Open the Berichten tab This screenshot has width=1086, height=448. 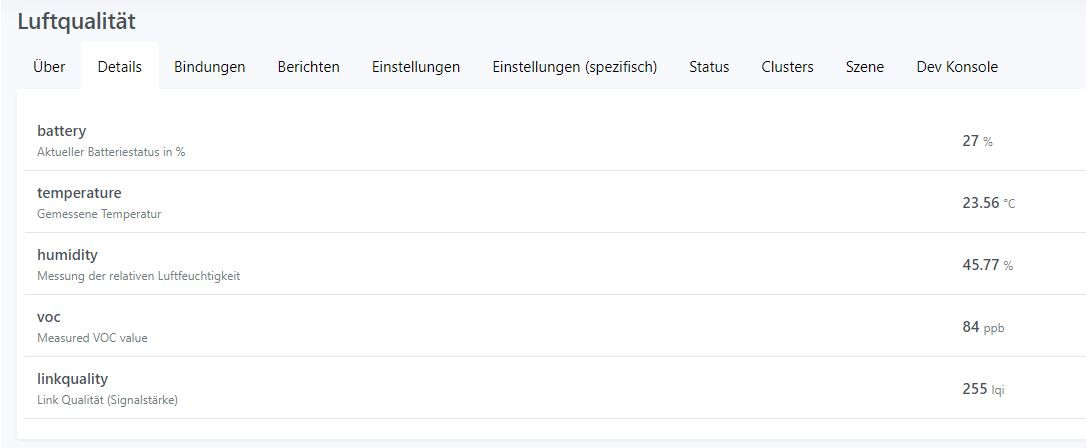(x=309, y=67)
